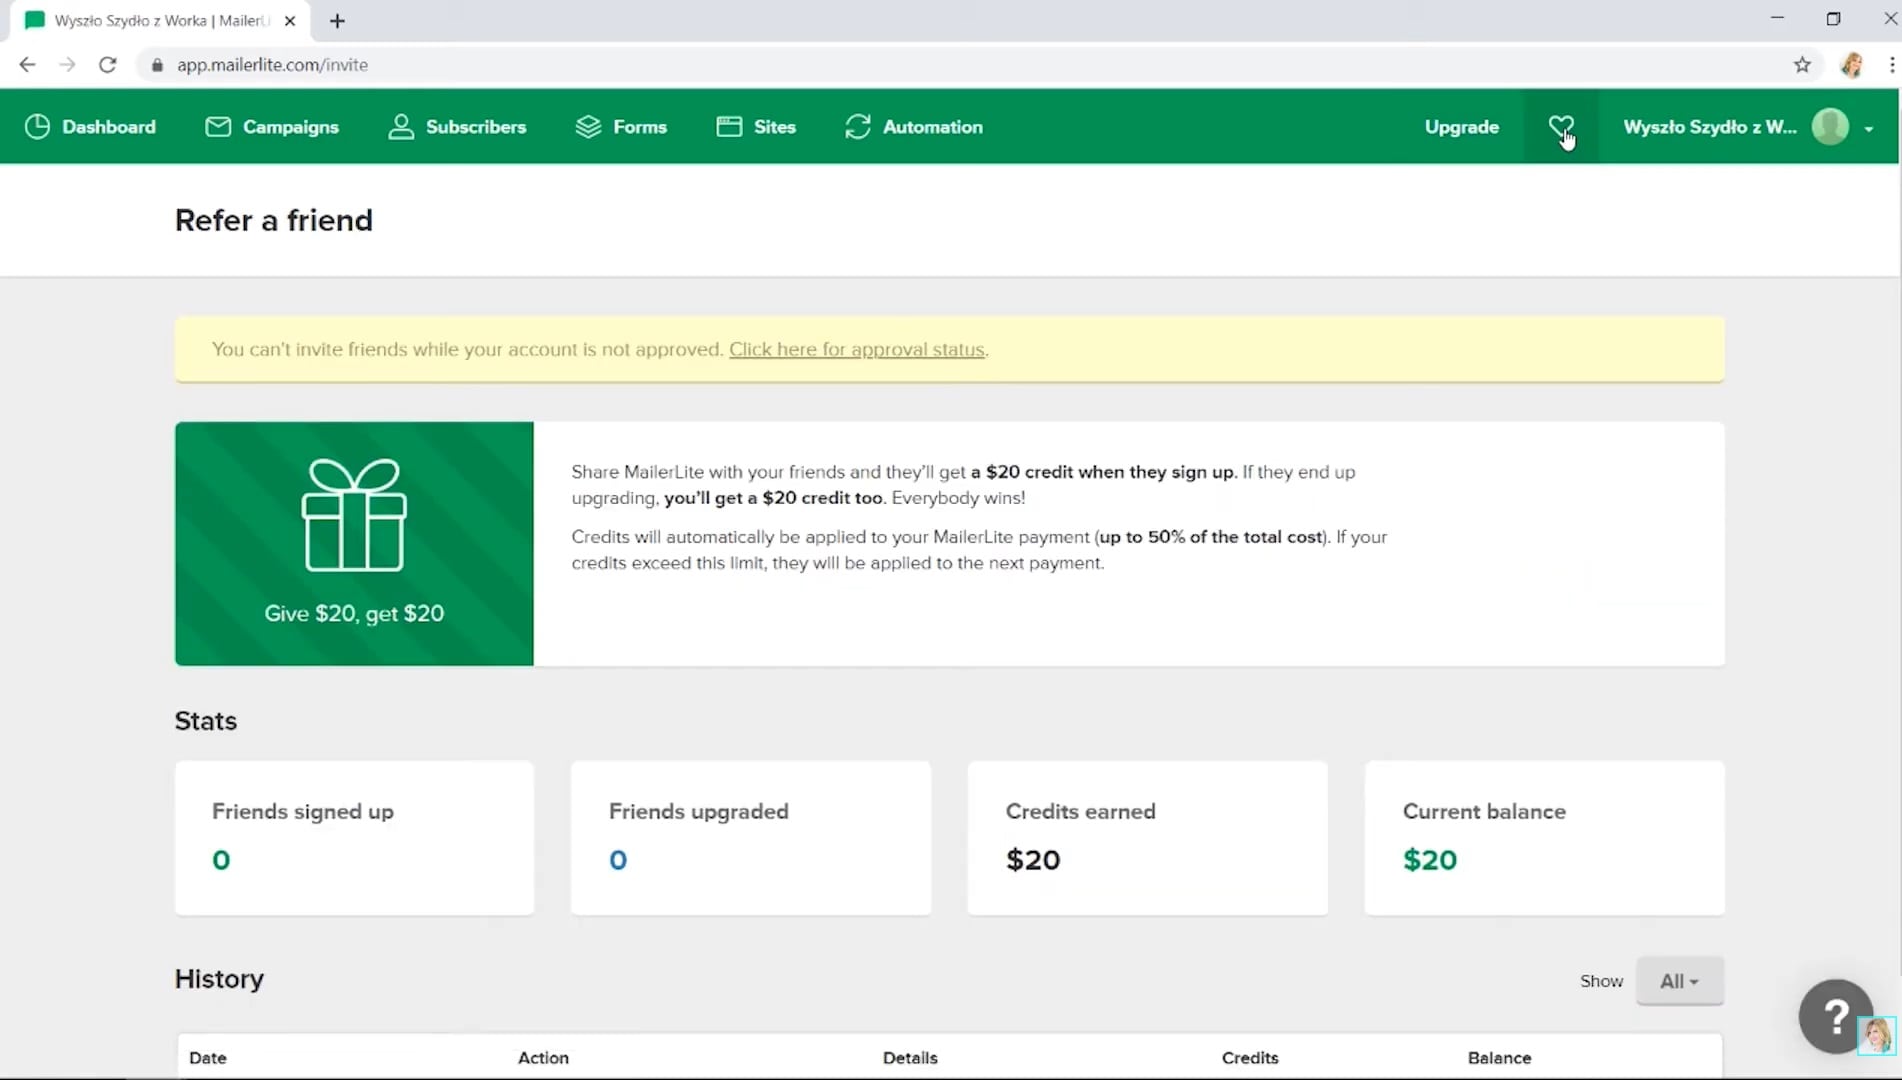The width and height of the screenshot is (1902, 1080).
Task: Click the small webcam thumbnail in the corner
Action: click(1876, 1035)
